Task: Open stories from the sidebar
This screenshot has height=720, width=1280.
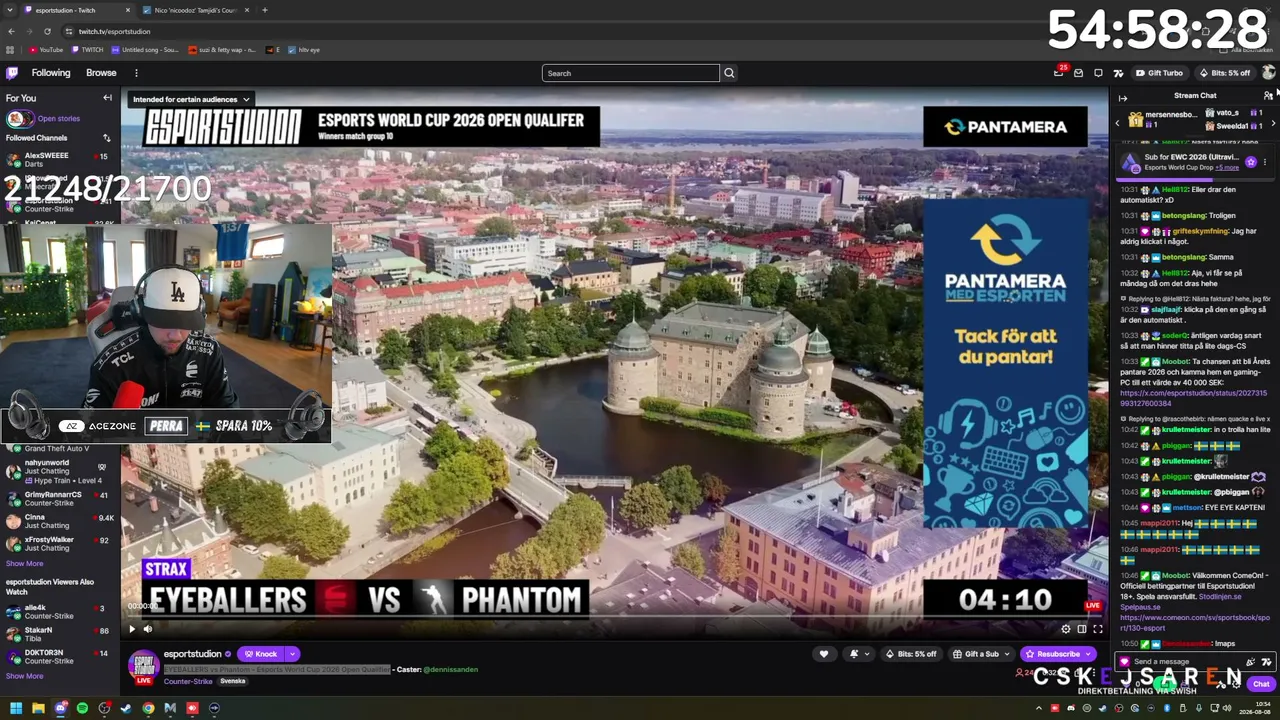Action: coord(58,119)
